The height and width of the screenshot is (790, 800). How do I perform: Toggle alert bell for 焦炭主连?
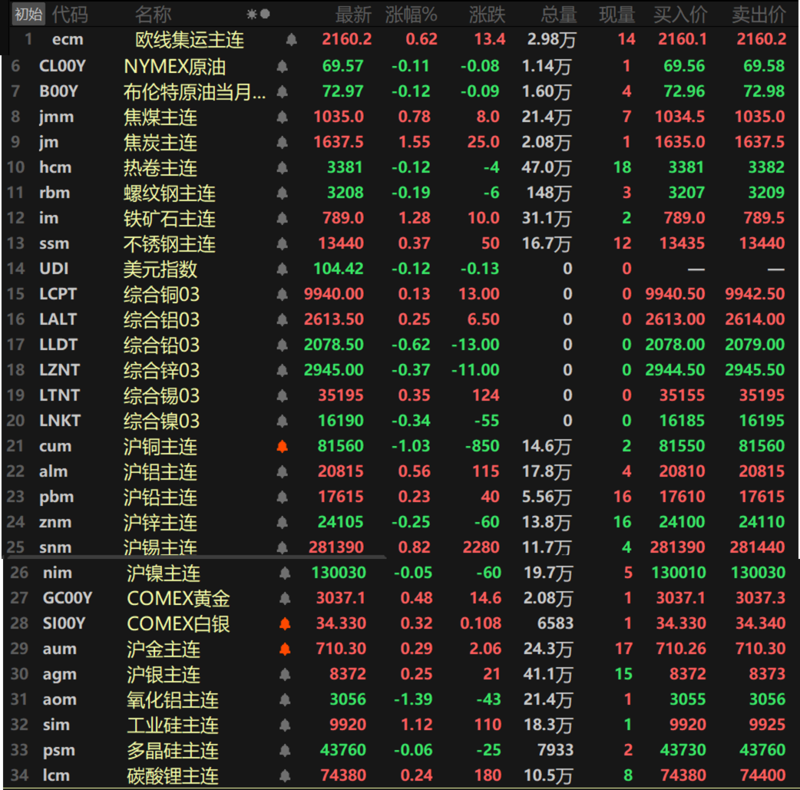pyautogui.click(x=282, y=142)
